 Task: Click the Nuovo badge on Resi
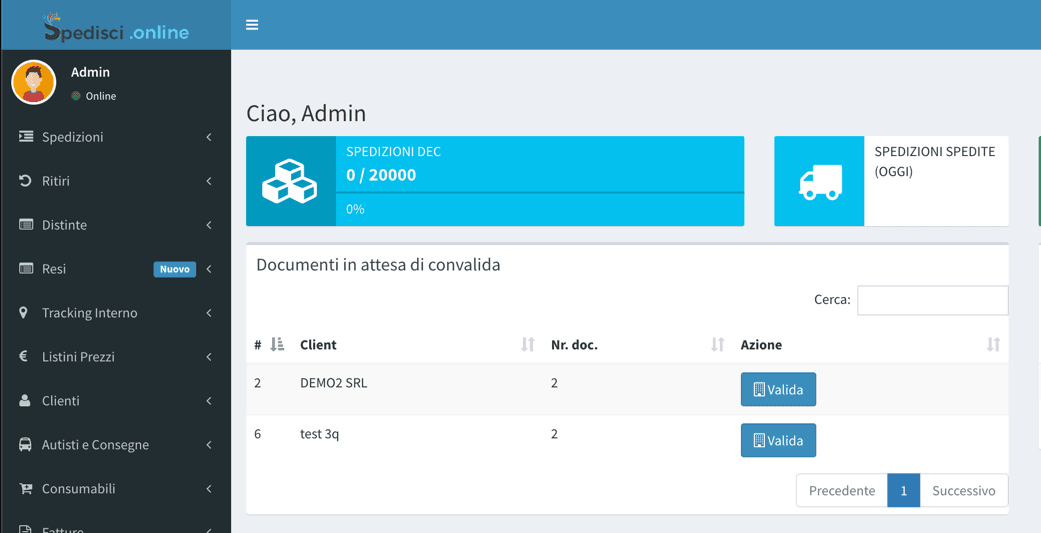point(175,269)
